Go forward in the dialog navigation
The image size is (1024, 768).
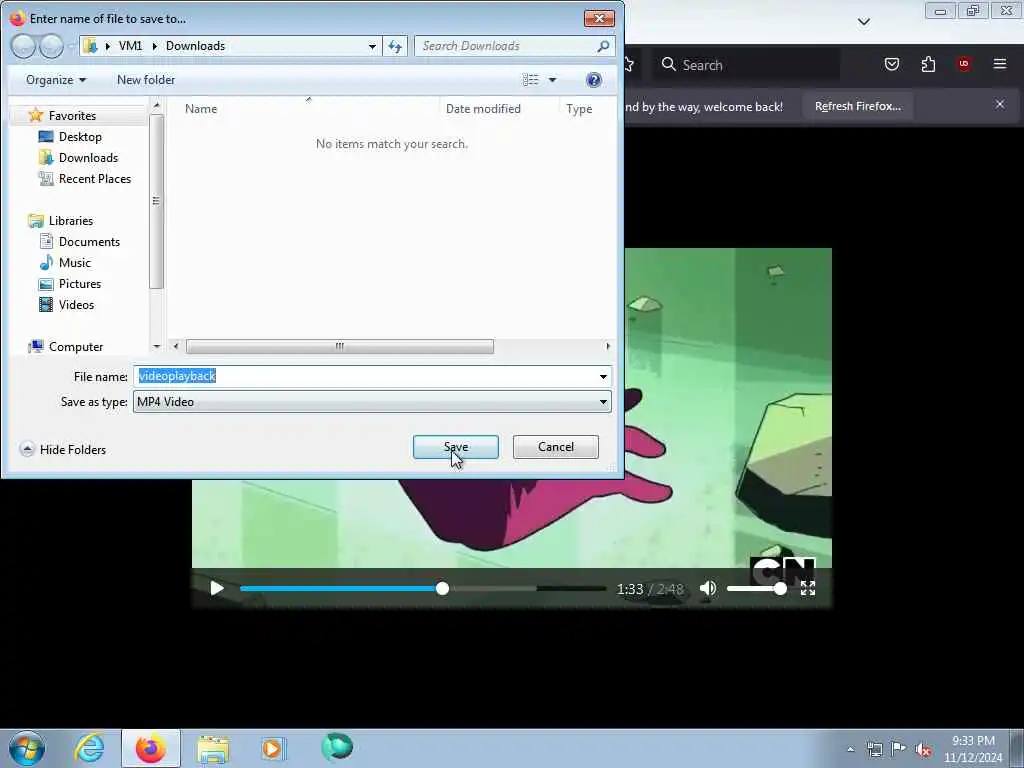click(51, 46)
